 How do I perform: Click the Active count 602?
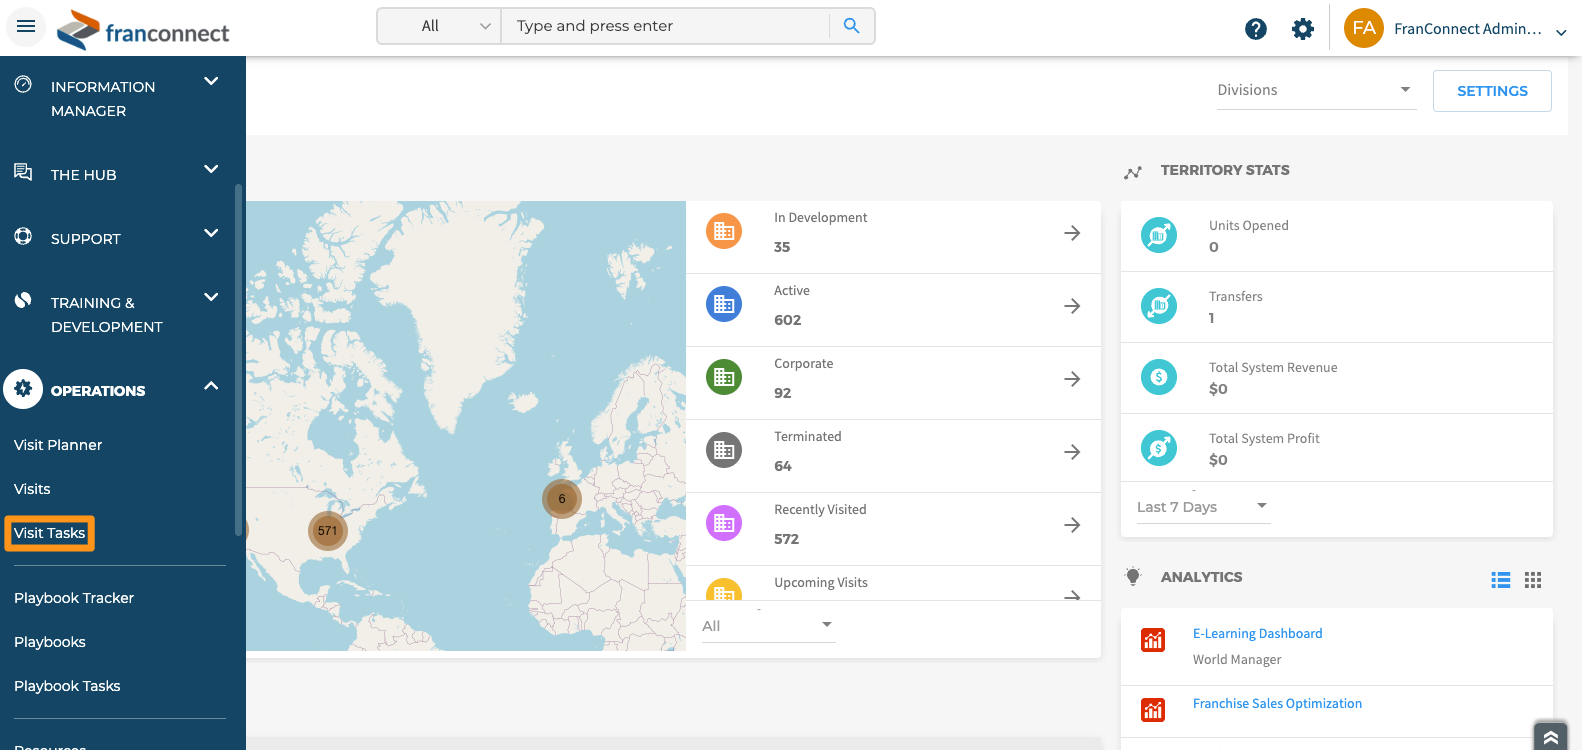[788, 320]
